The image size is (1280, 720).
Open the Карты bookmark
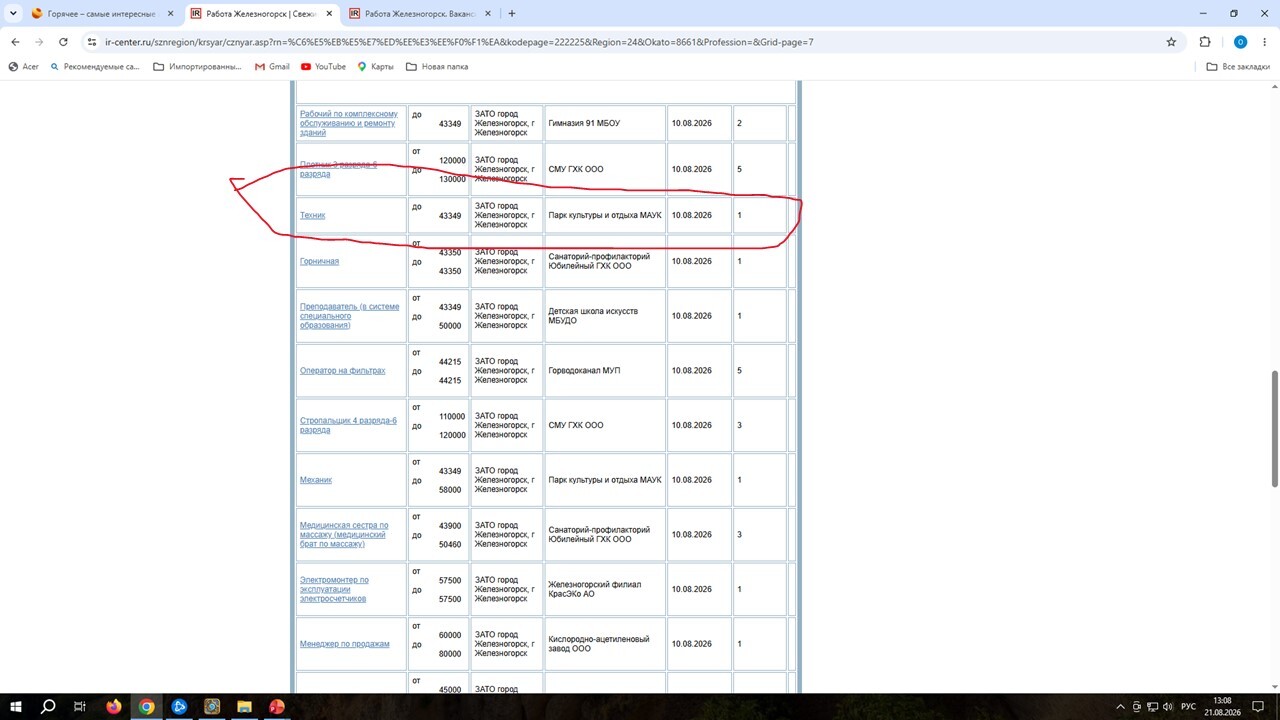[x=376, y=67]
